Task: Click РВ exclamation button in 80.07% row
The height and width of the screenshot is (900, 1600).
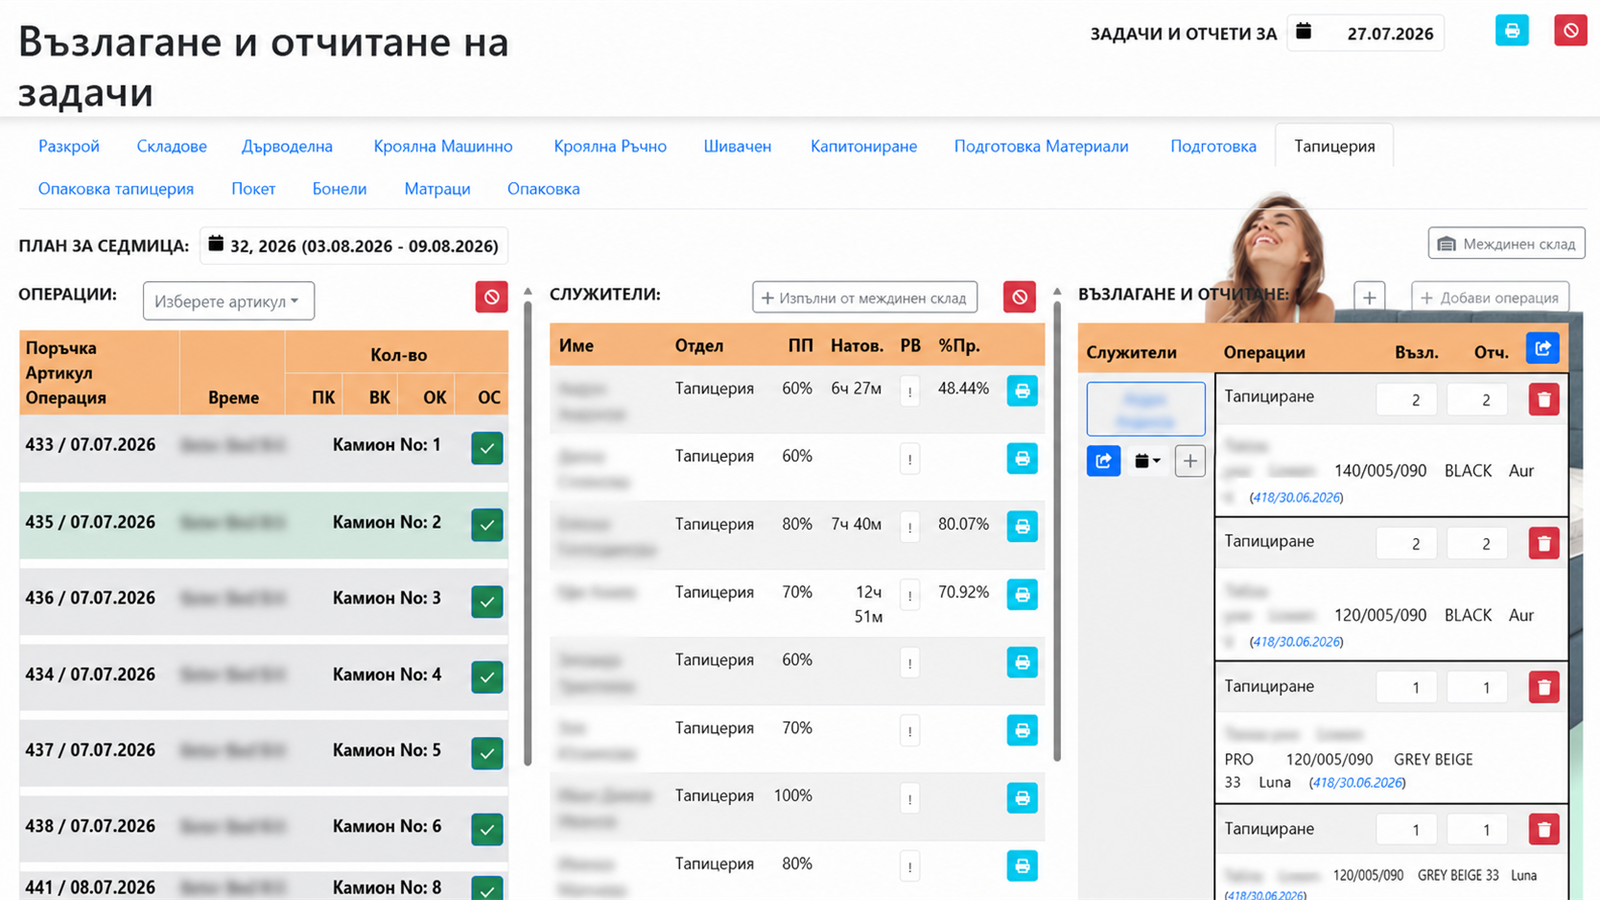Action: (910, 527)
